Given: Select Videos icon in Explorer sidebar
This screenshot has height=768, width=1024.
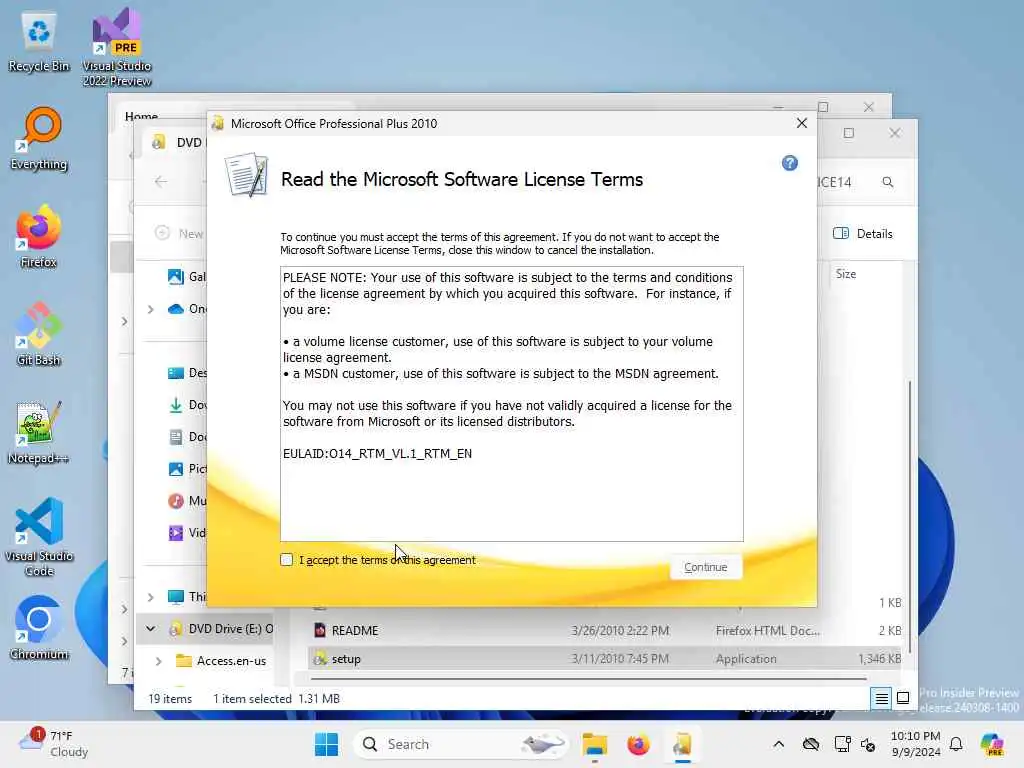Looking at the screenshot, I should pyautogui.click(x=176, y=533).
